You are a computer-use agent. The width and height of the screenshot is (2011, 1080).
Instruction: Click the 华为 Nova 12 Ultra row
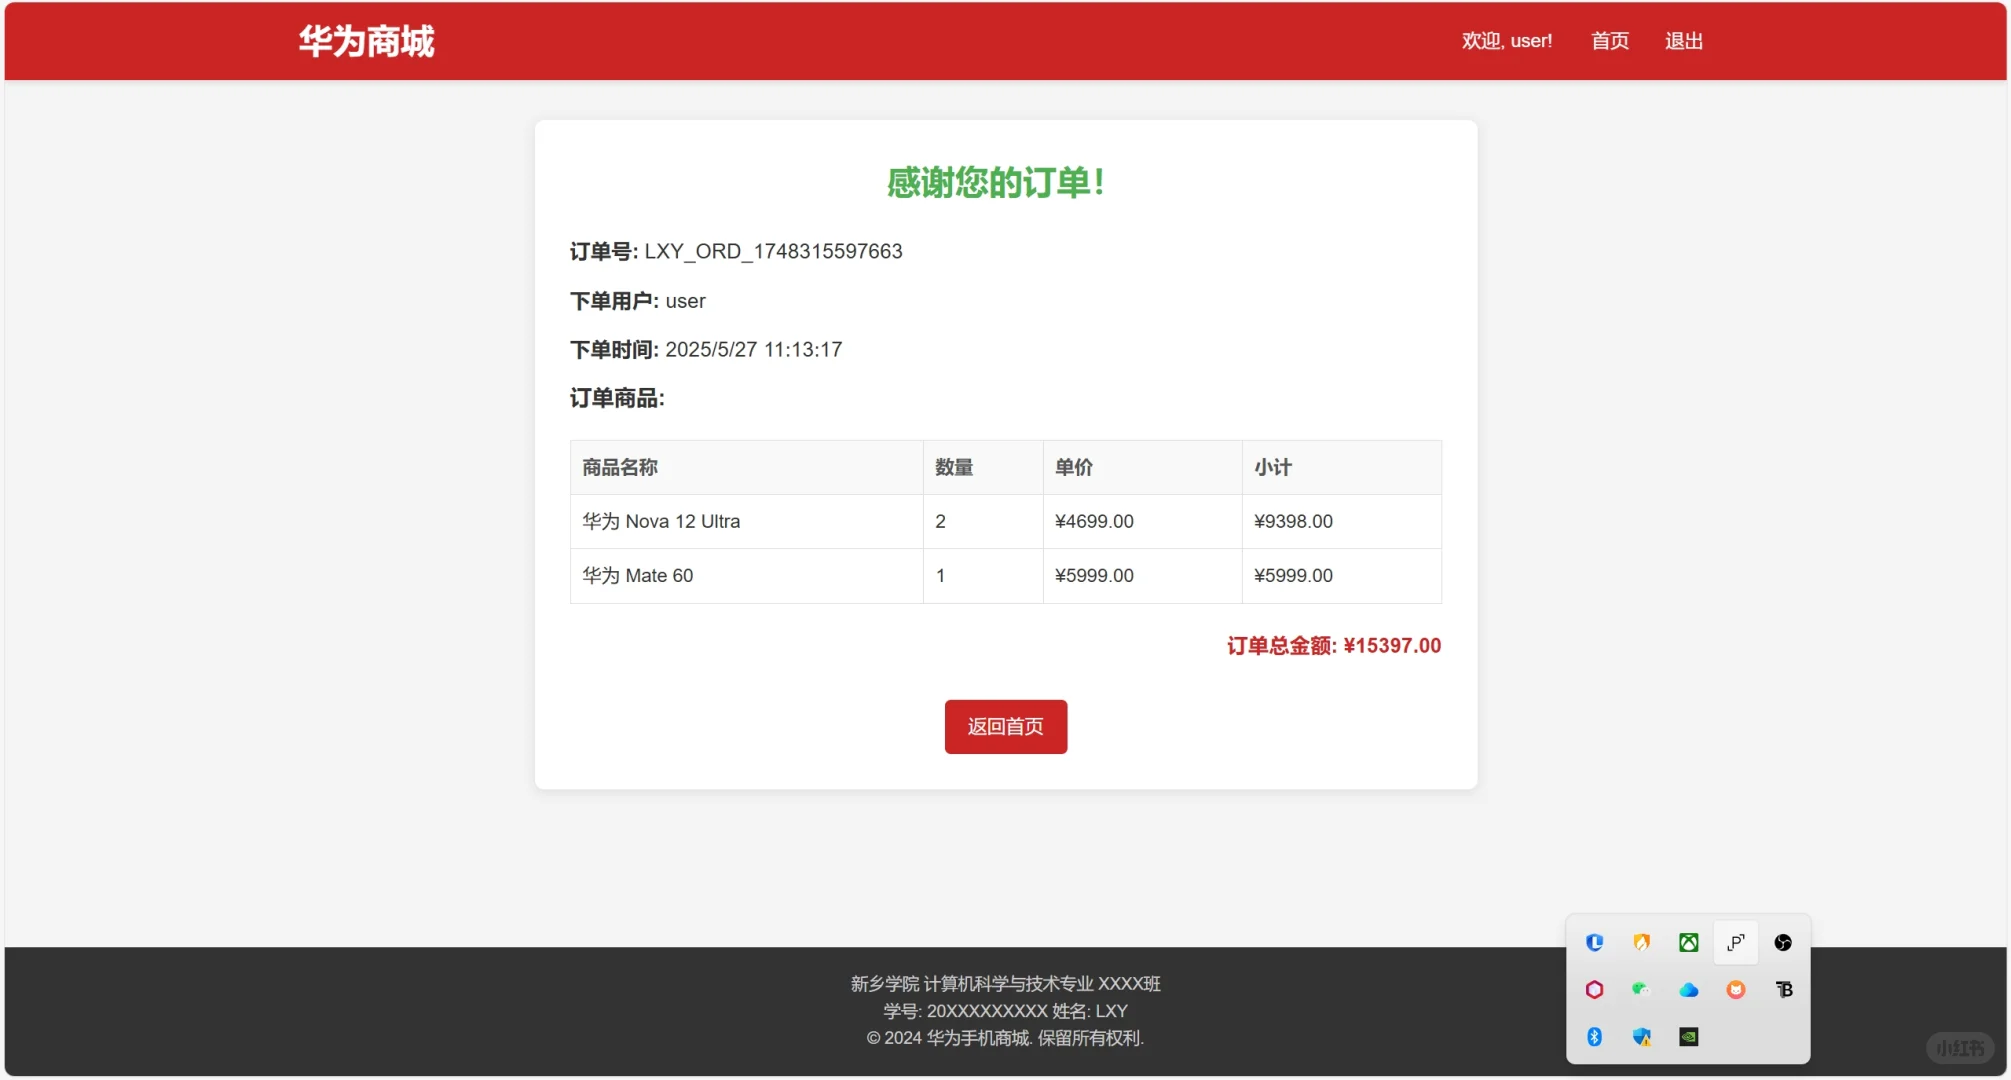coord(661,521)
